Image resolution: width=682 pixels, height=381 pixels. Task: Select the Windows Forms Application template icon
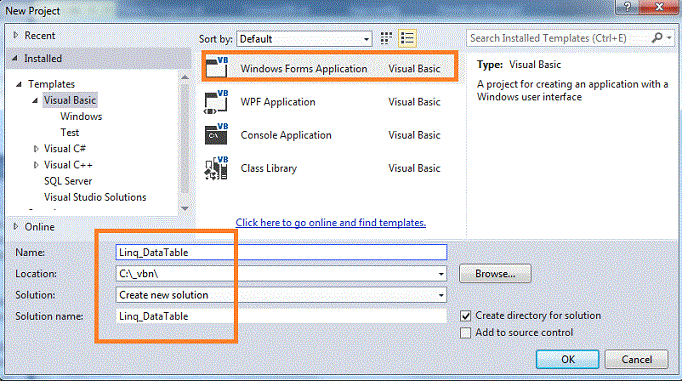click(217, 68)
